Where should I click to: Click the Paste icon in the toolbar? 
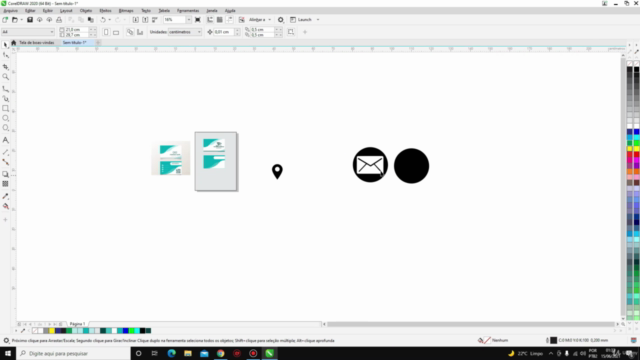tap(91, 20)
